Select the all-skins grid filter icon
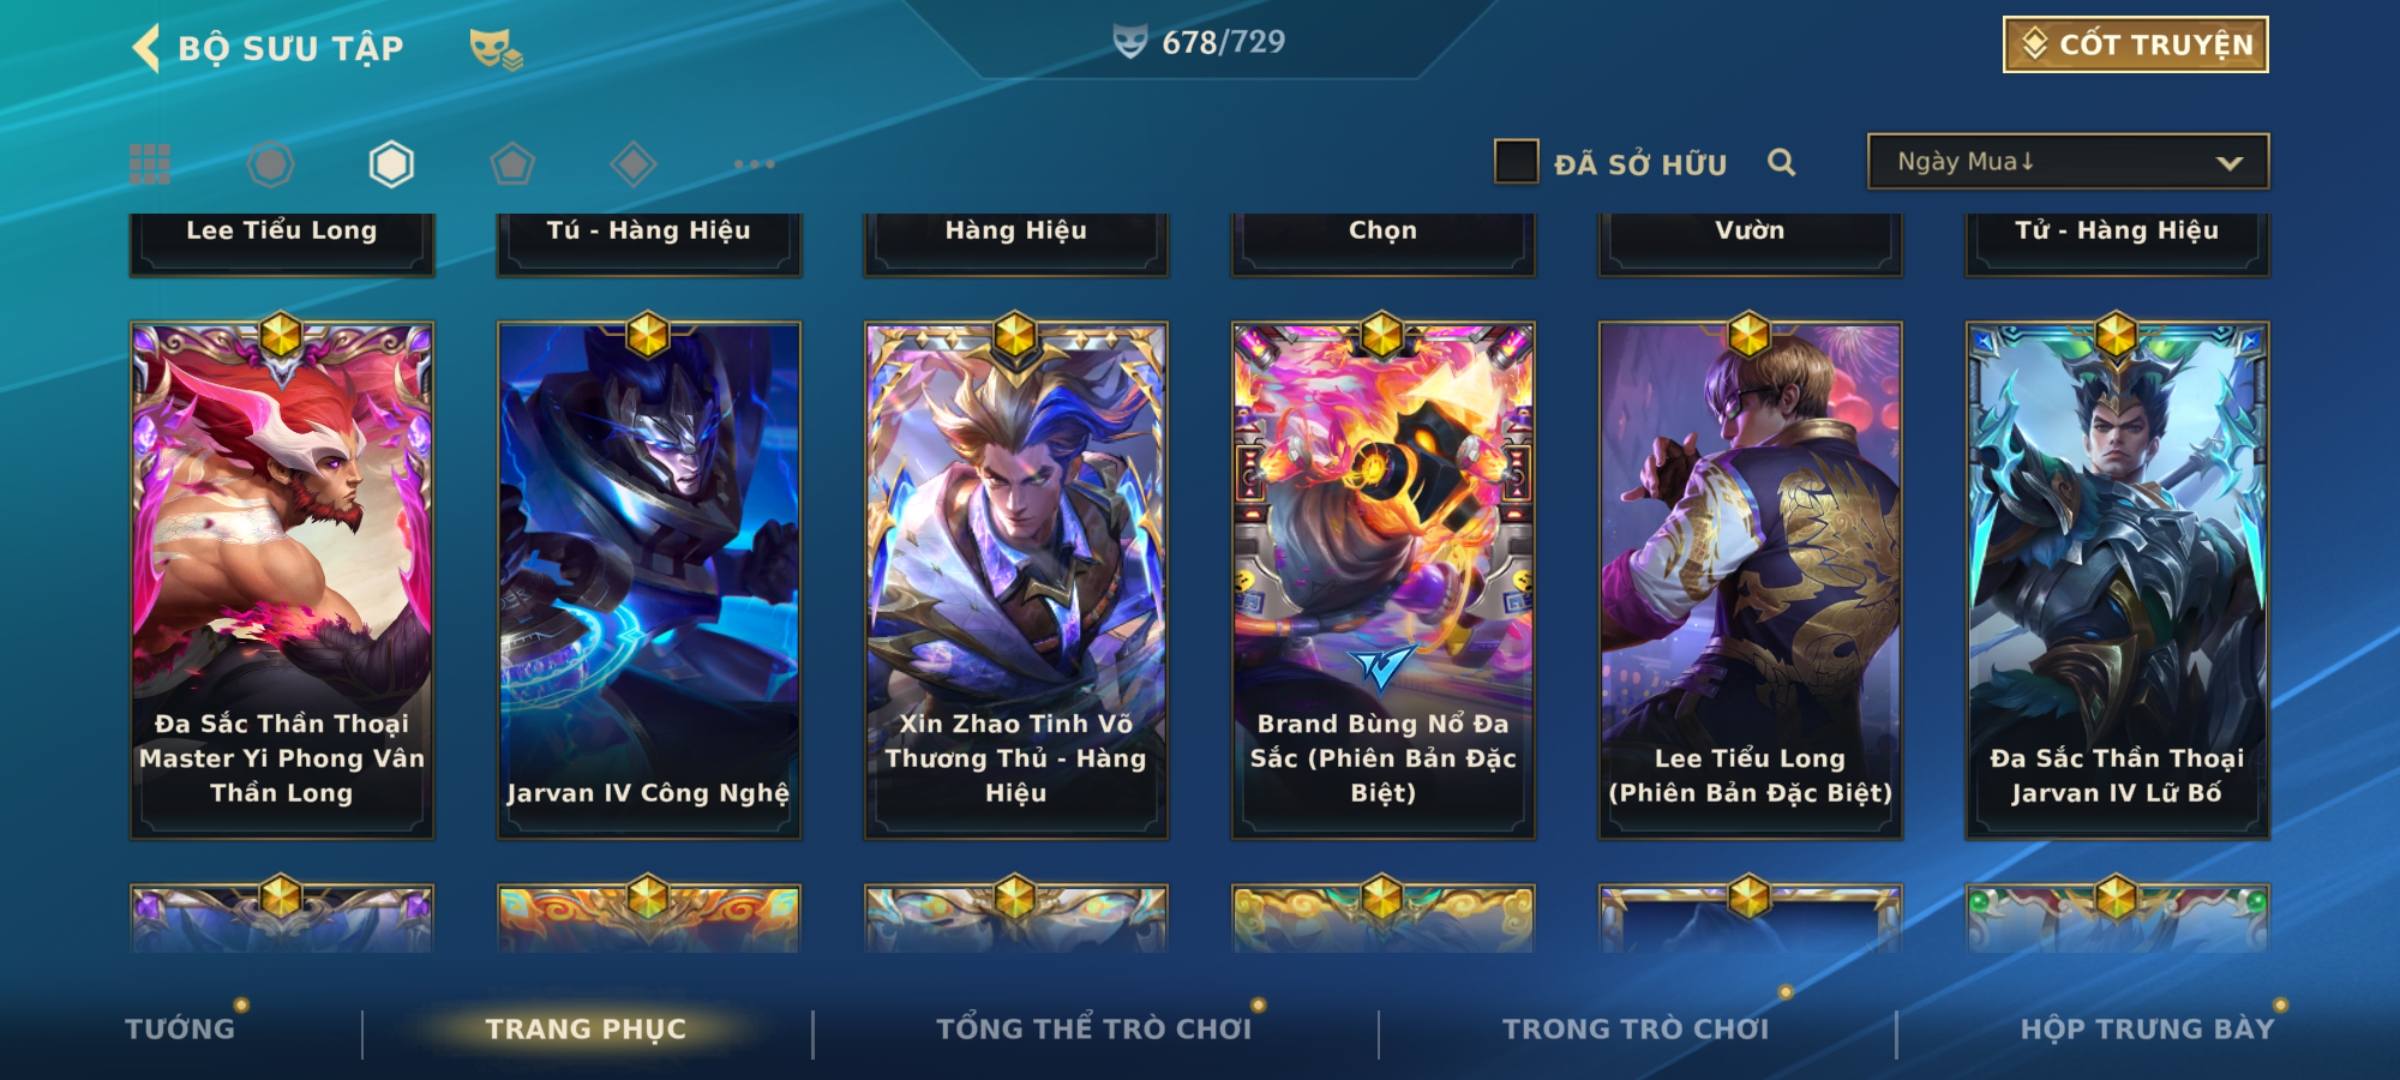This screenshot has width=2400, height=1080. [150, 164]
